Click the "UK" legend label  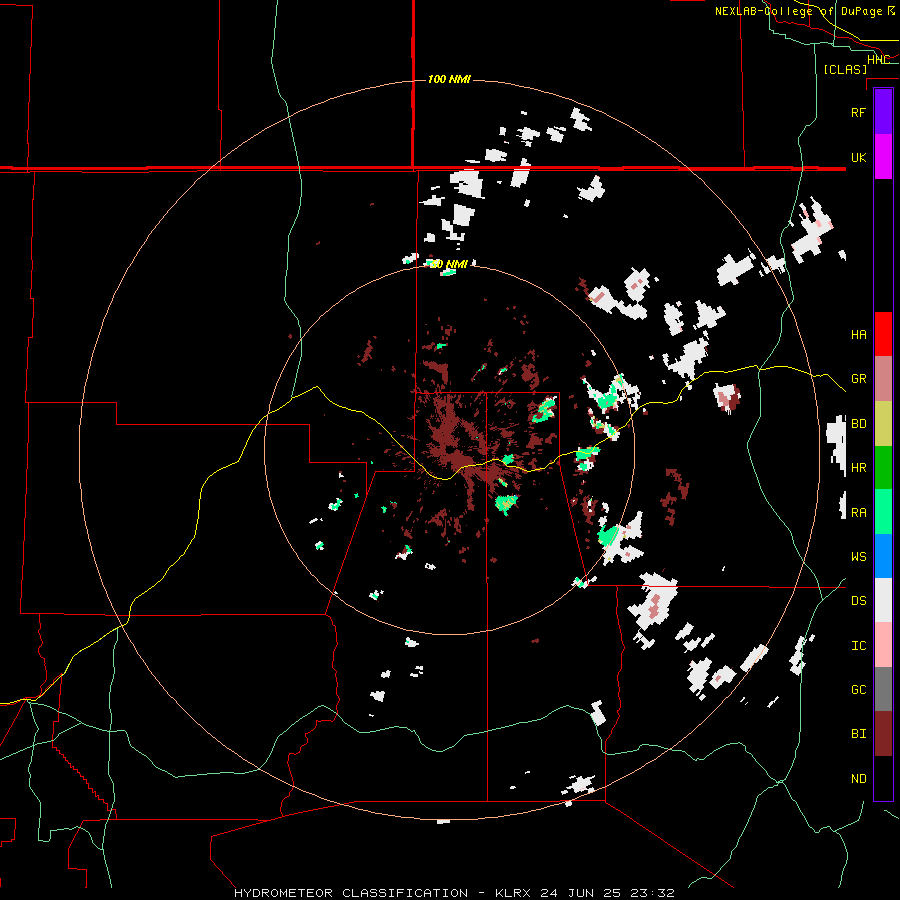(858, 157)
